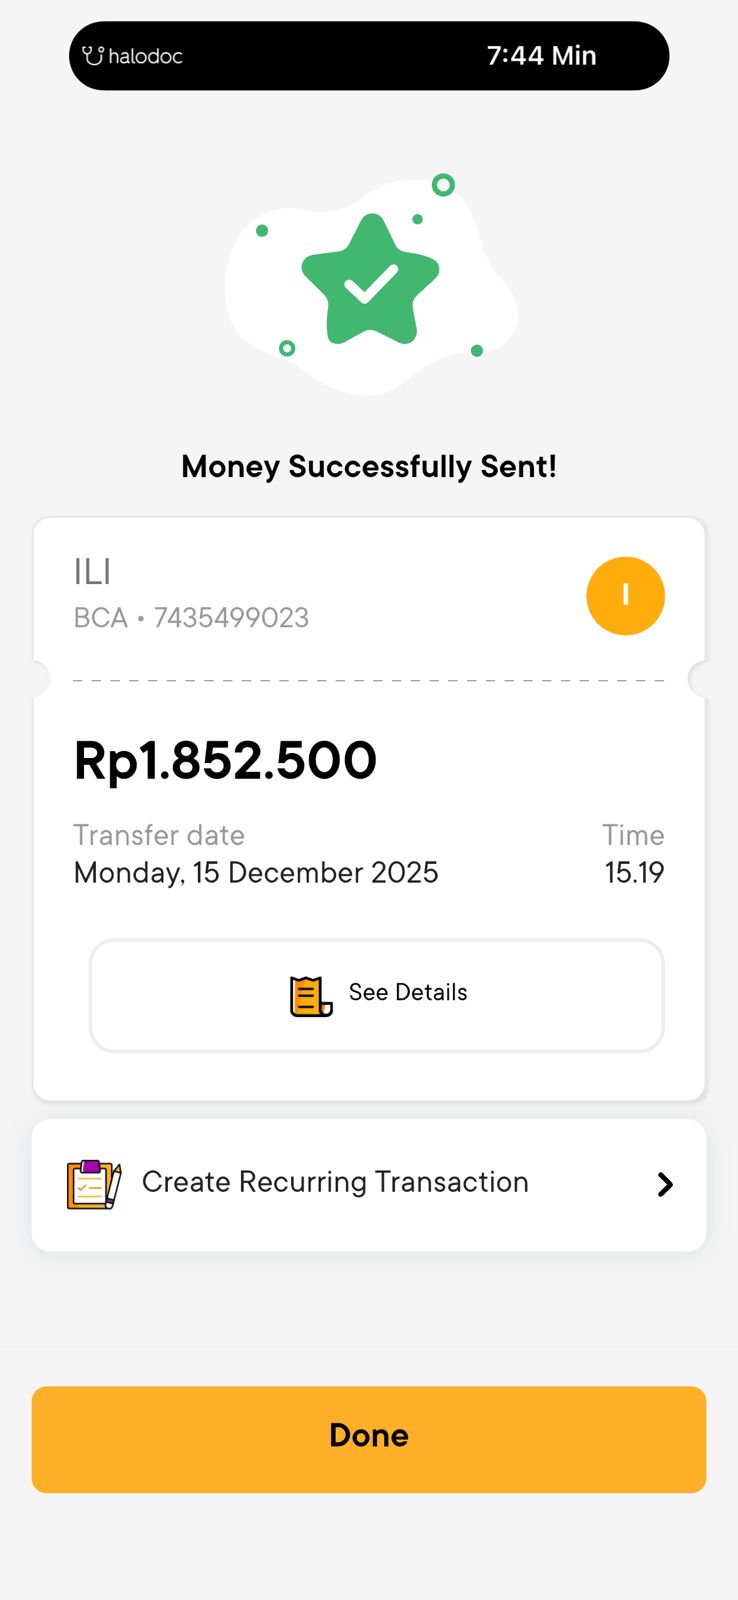This screenshot has height=1600, width=738.
Task: Click the recipient name ILI
Action: 92,572
